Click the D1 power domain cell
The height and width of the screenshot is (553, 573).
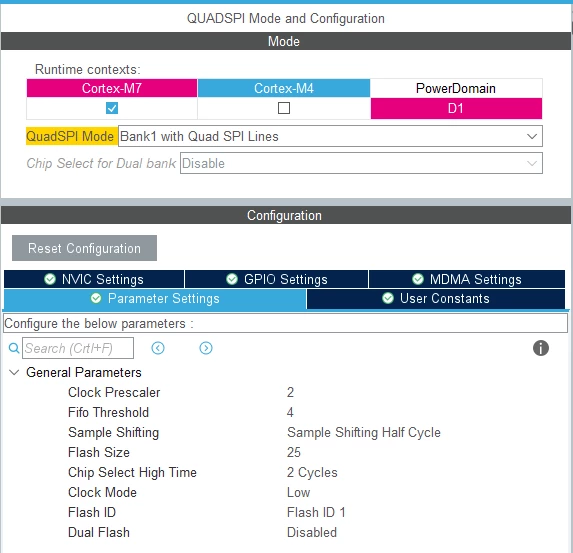[456, 108]
